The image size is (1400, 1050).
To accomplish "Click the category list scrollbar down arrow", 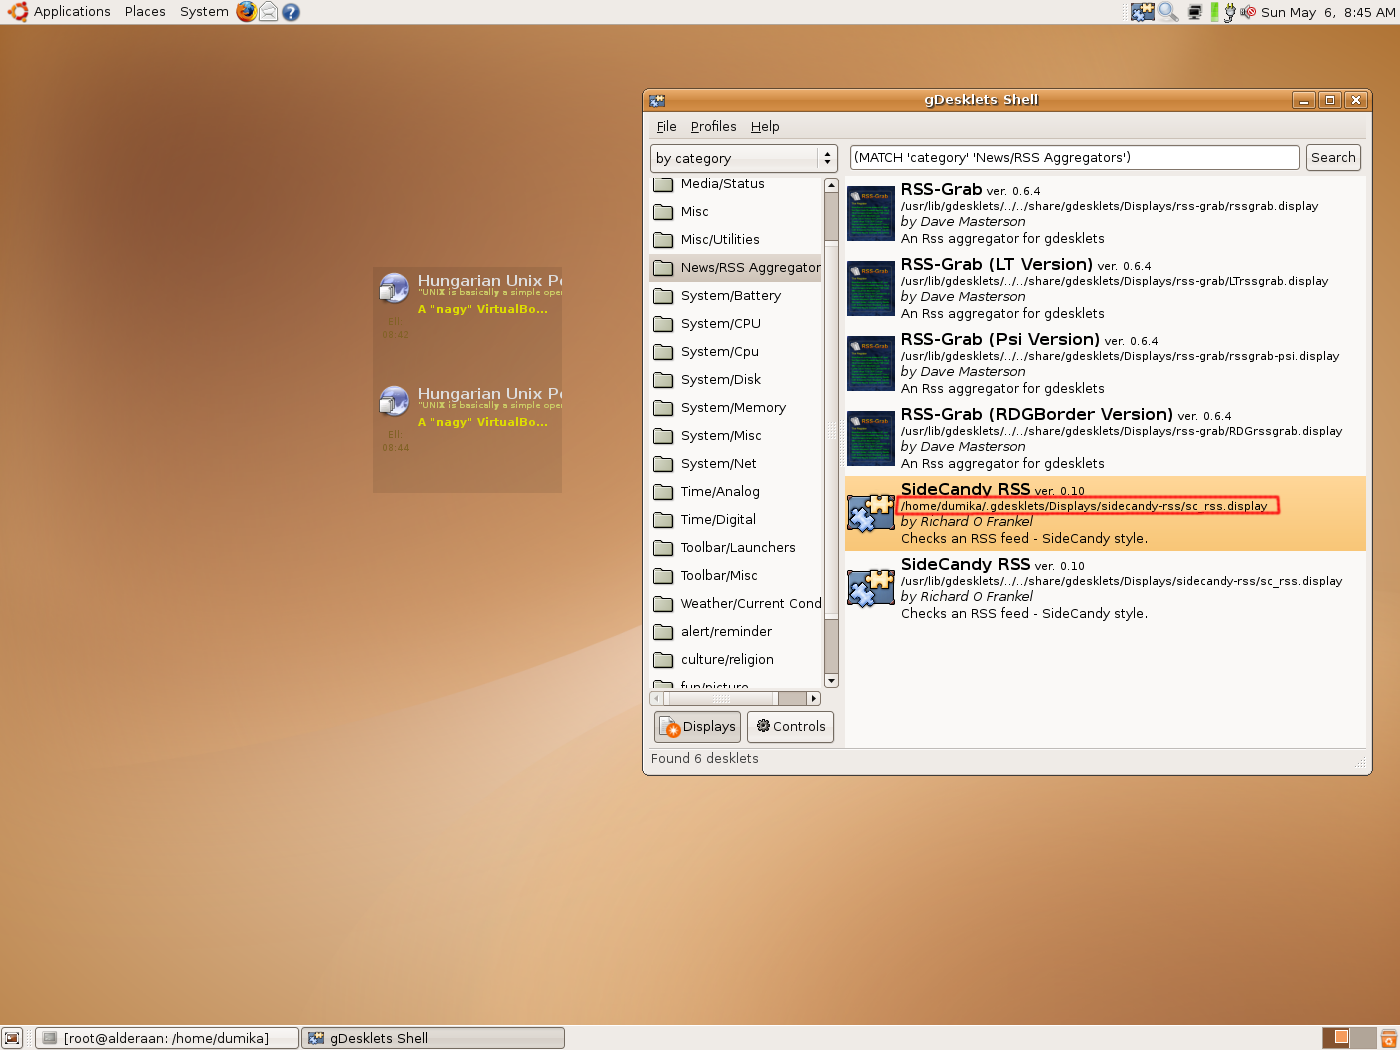I will pos(831,681).
